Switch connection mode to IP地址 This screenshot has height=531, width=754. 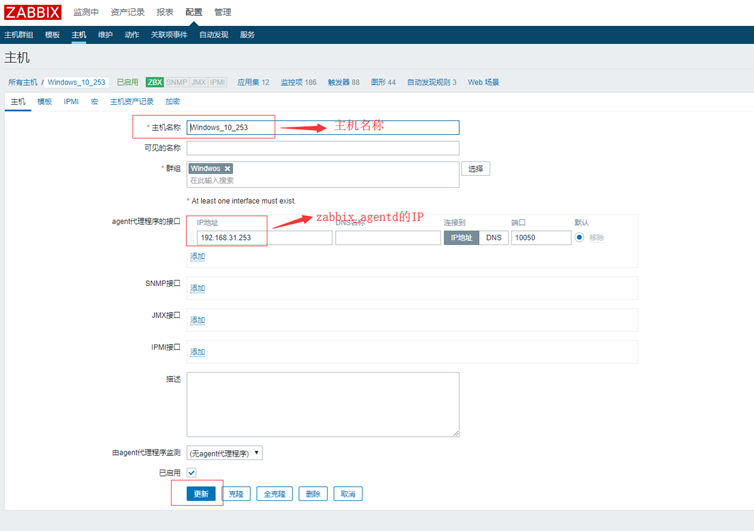[x=461, y=238]
